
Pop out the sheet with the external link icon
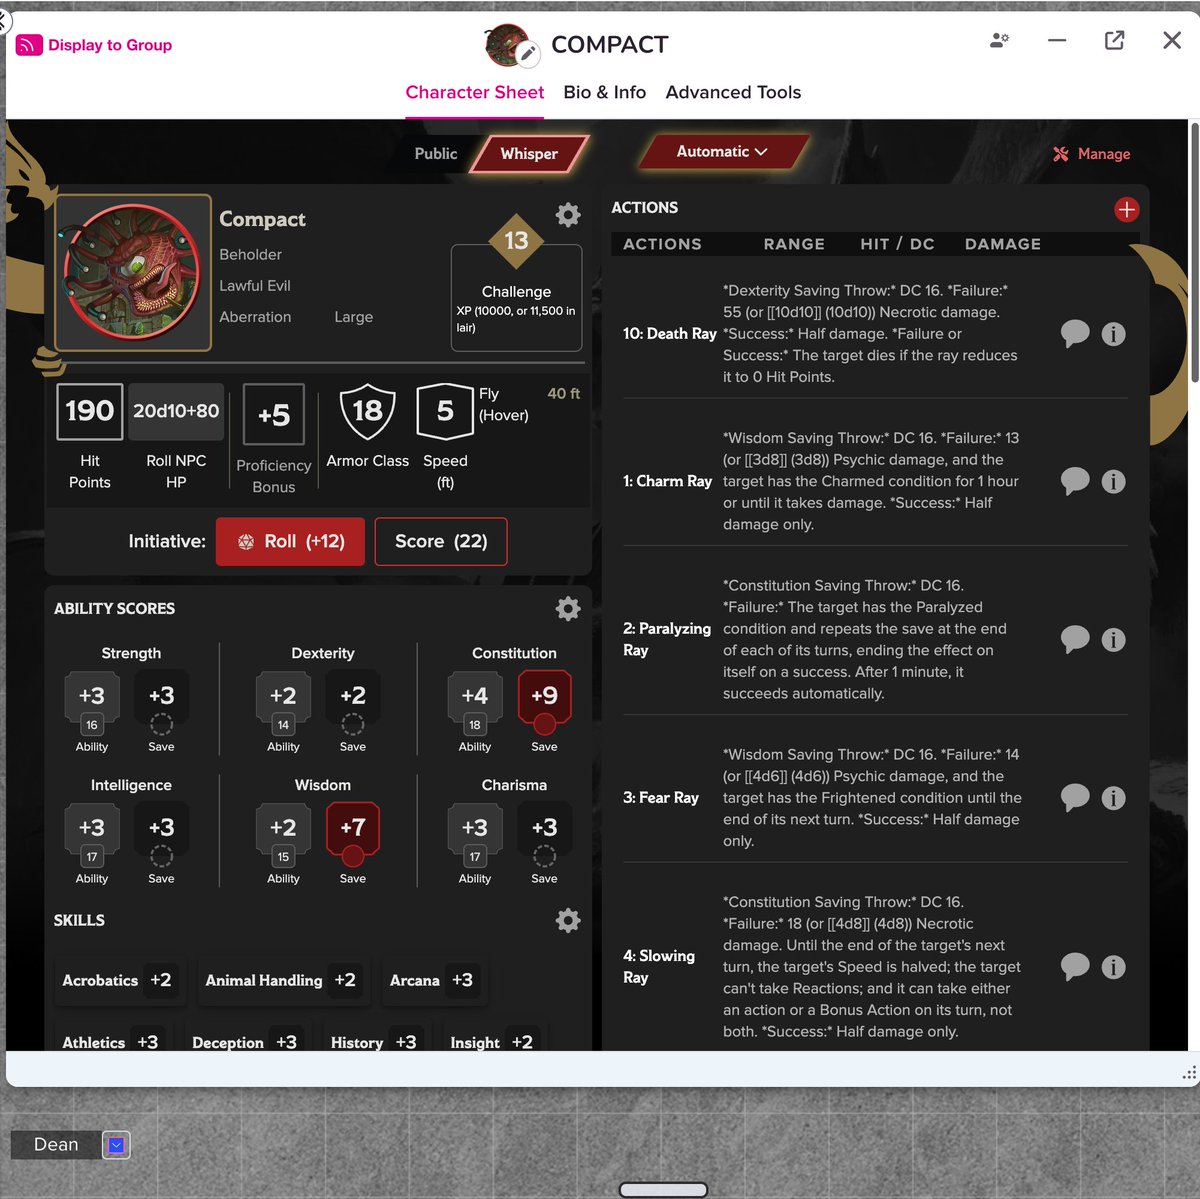coord(1114,40)
